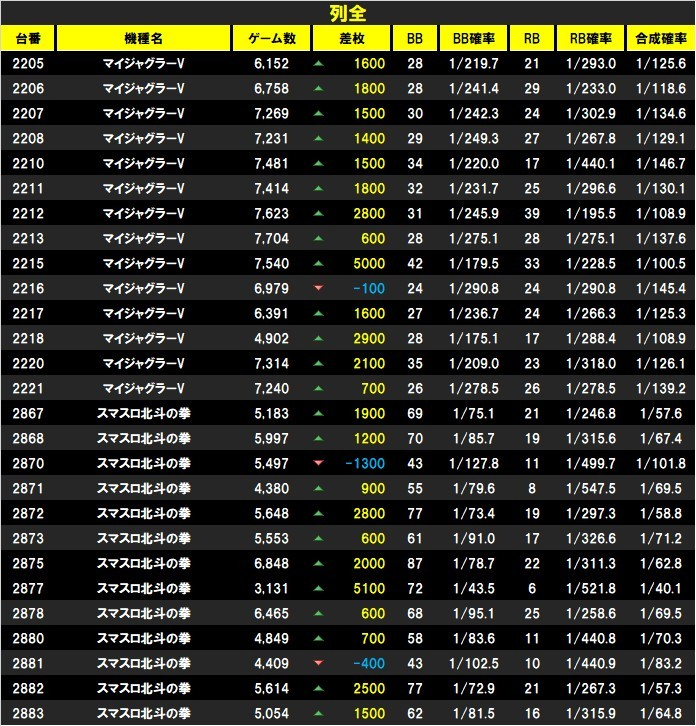The height and width of the screenshot is (726, 696).
Task: Select machine number 2877
Action: (x=28, y=588)
